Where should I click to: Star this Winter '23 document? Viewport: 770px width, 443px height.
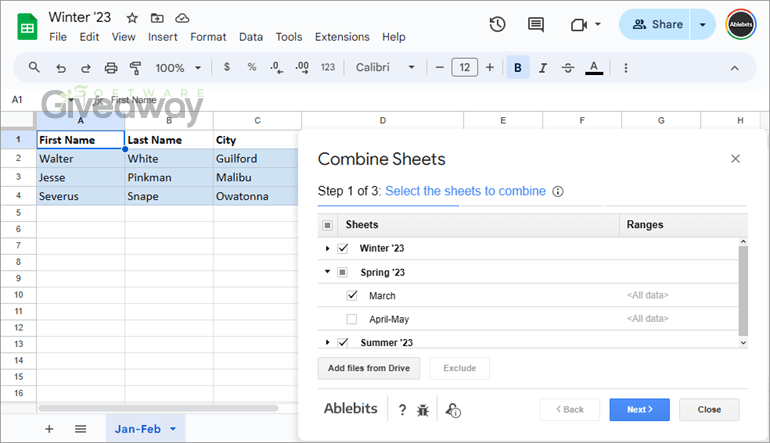[131, 18]
